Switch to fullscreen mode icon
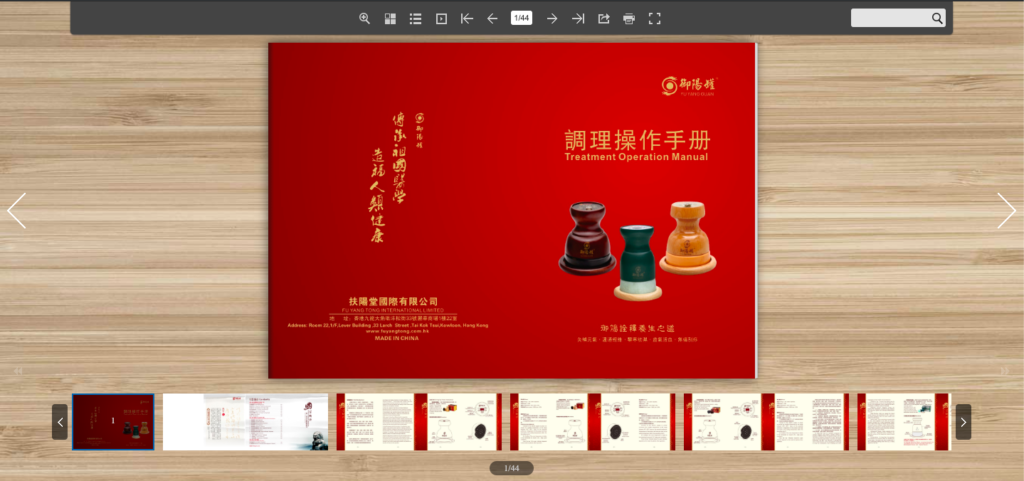Image resolution: width=1024 pixels, height=481 pixels. [654, 18]
